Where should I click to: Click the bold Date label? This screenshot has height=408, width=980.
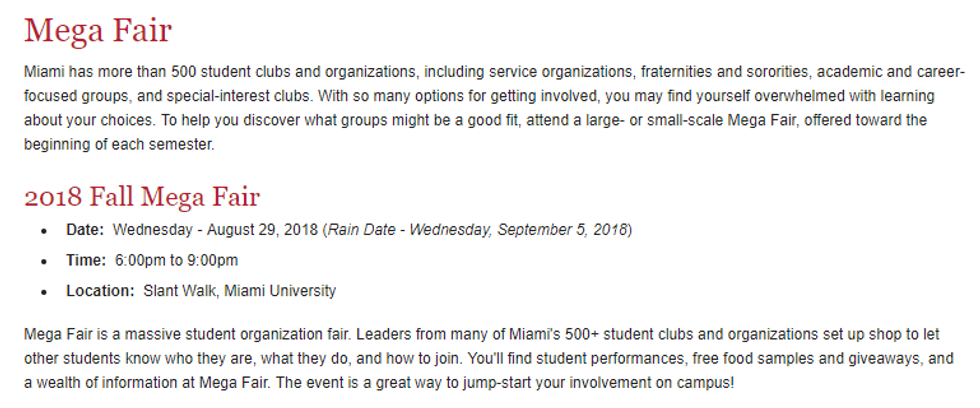85,229
